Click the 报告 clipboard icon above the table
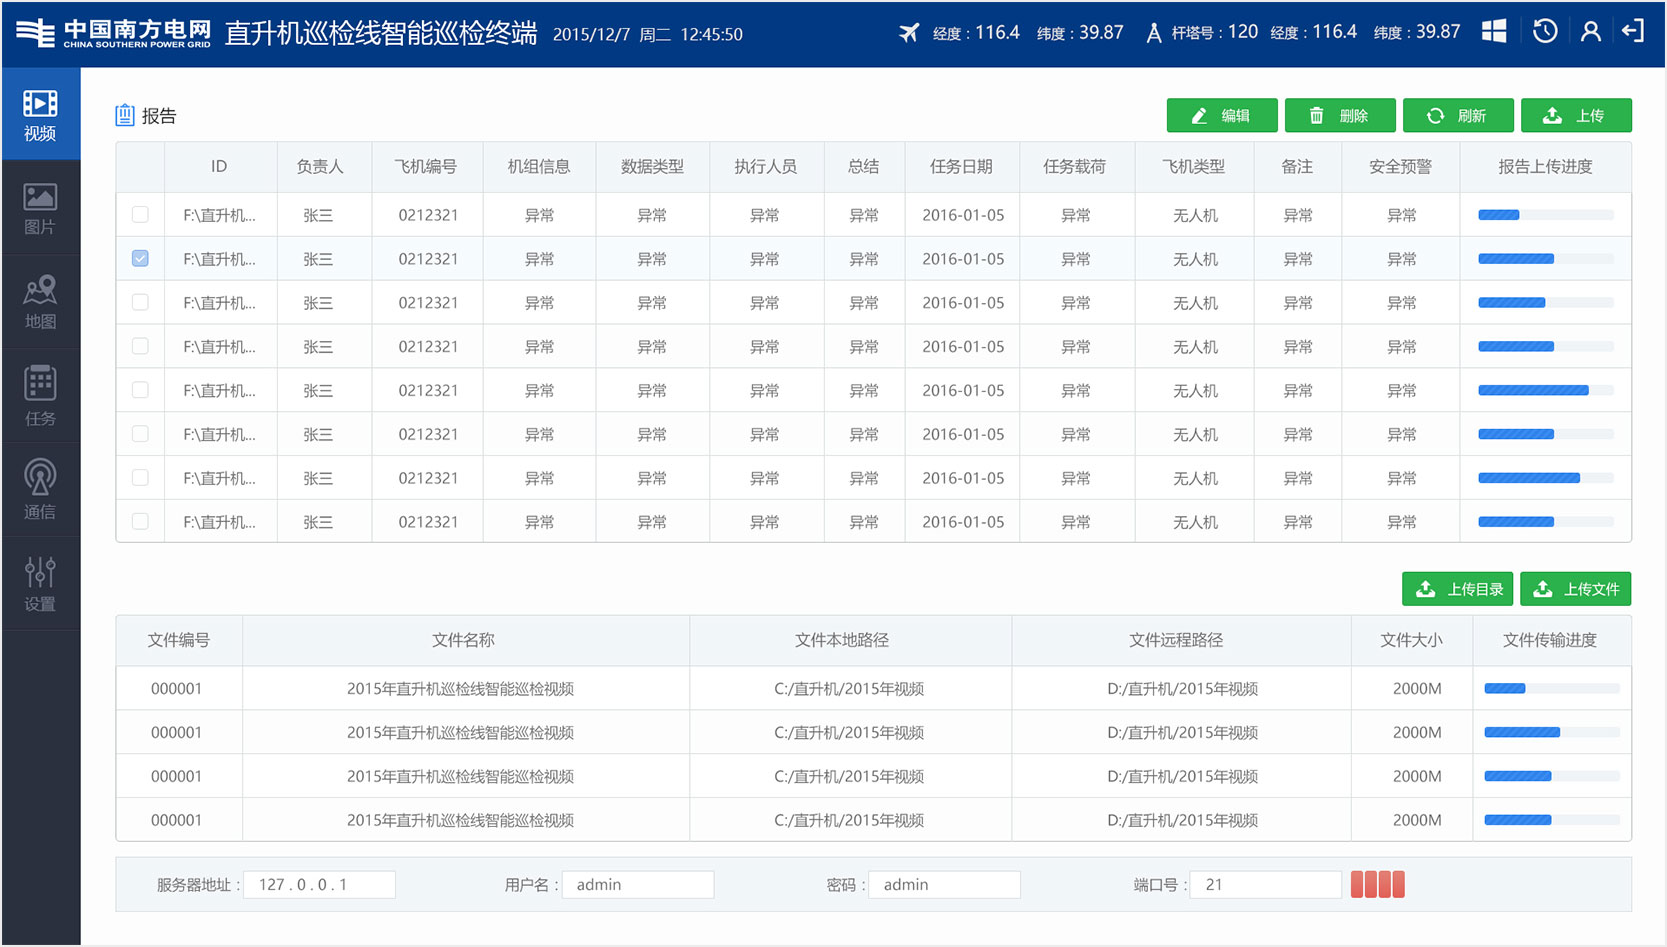 click(124, 115)
